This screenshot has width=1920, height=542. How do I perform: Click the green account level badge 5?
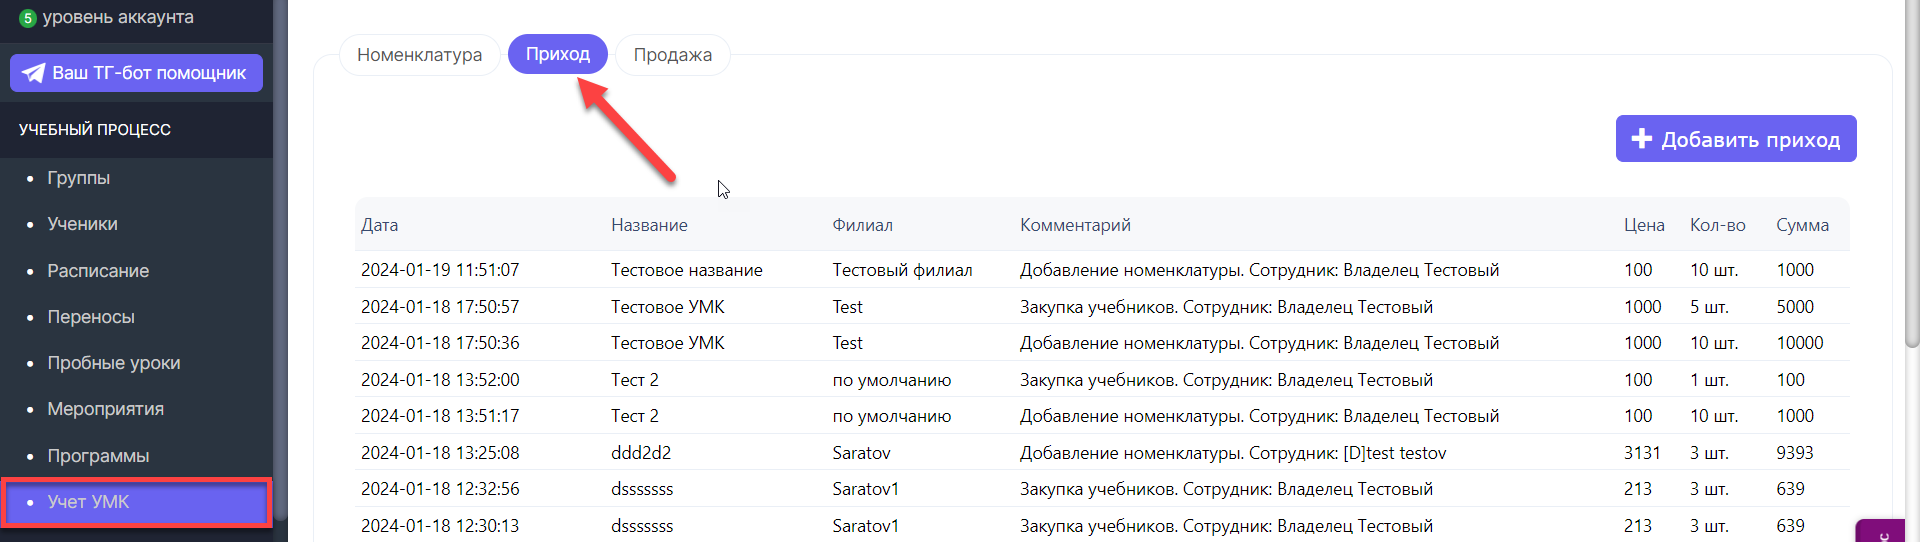coord(27,18)
